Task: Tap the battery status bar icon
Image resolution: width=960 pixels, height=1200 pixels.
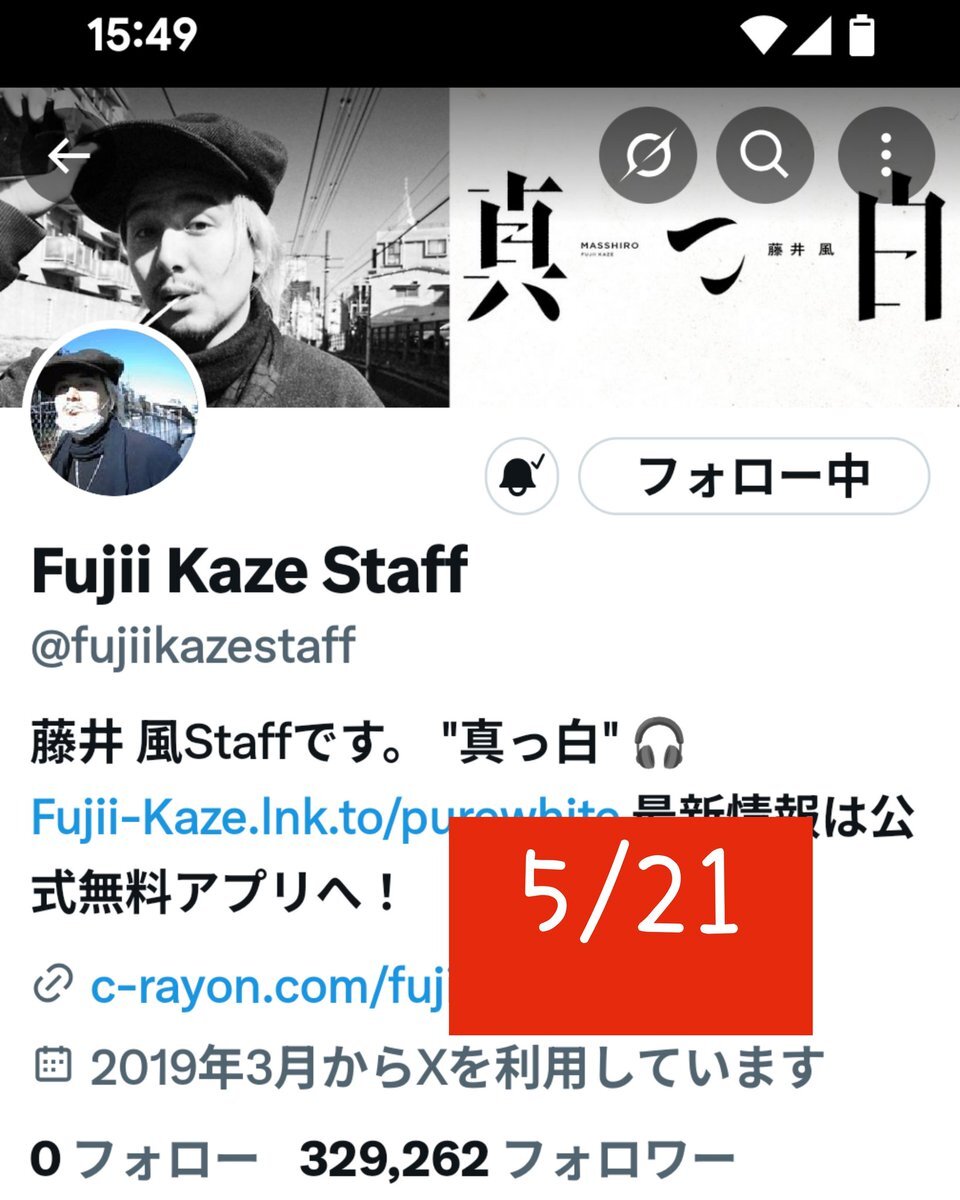Action: click(861, 36)
